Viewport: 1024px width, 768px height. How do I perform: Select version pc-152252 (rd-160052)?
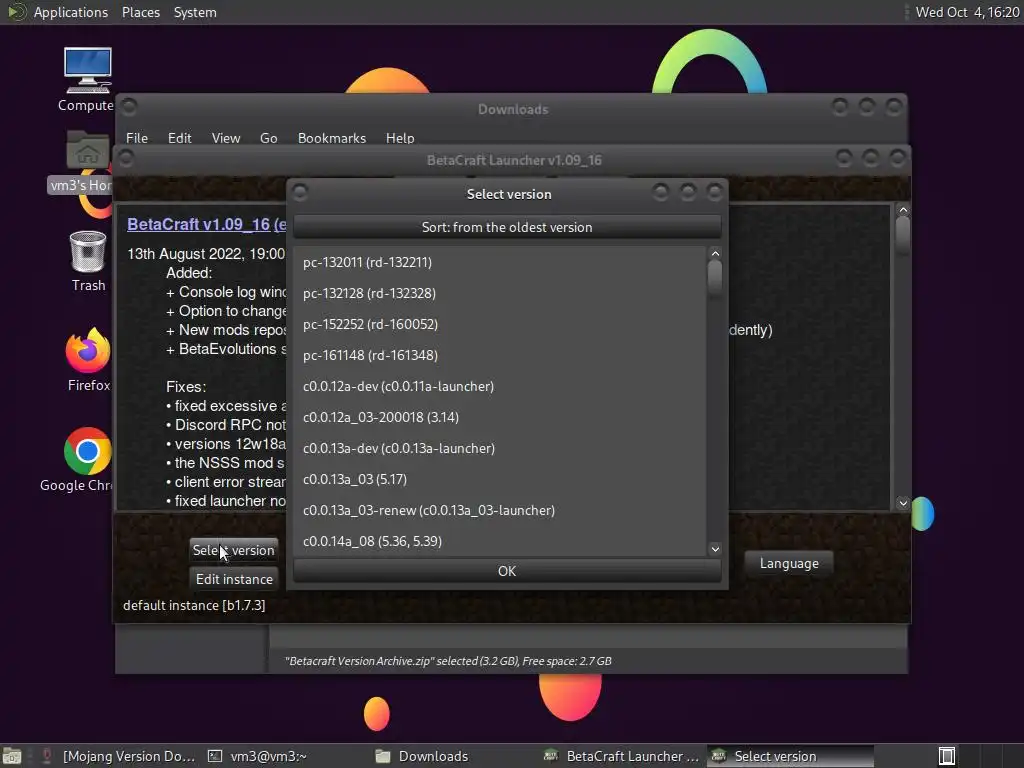[x=500, y=324]
